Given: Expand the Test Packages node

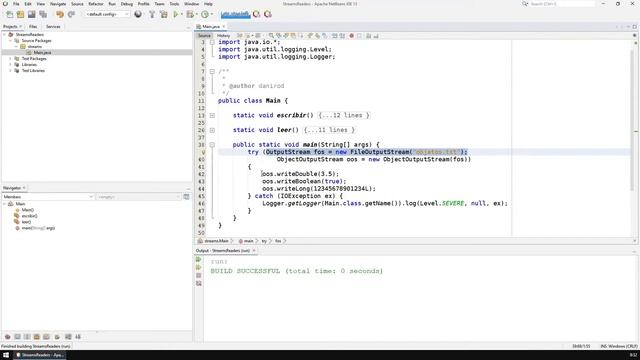Looking at the screenshot, I should coord(11,59).
